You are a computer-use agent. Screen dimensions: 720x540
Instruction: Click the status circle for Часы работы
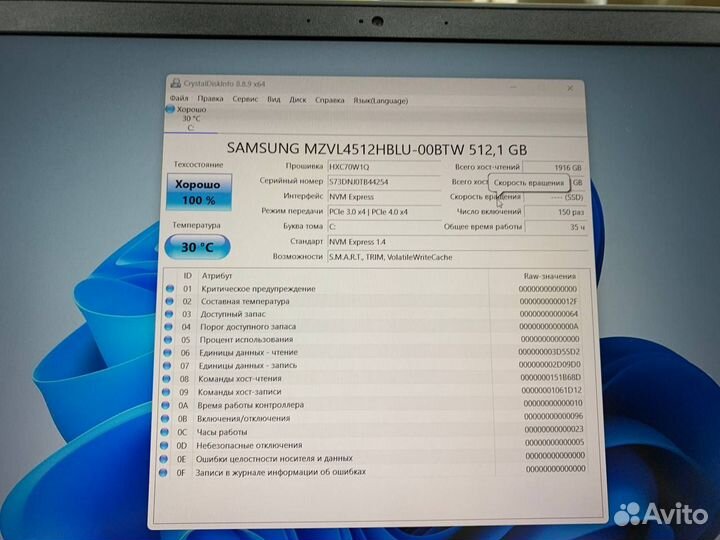tap(168, 431)
